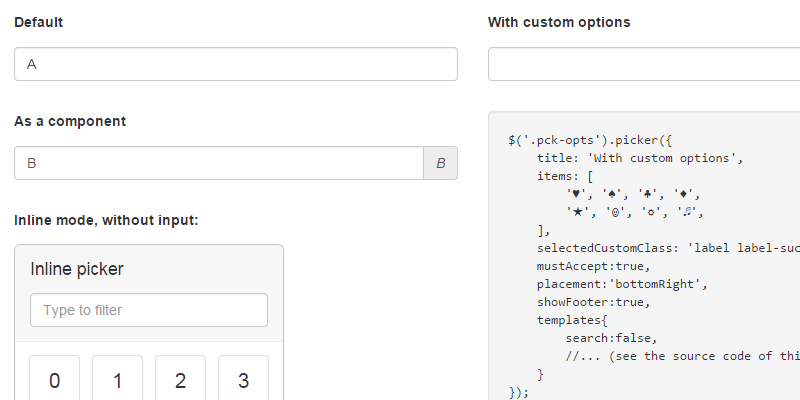Viewport: 800px width, 400px height.
Task: Click the component input containing B
Action: (219, 163)
